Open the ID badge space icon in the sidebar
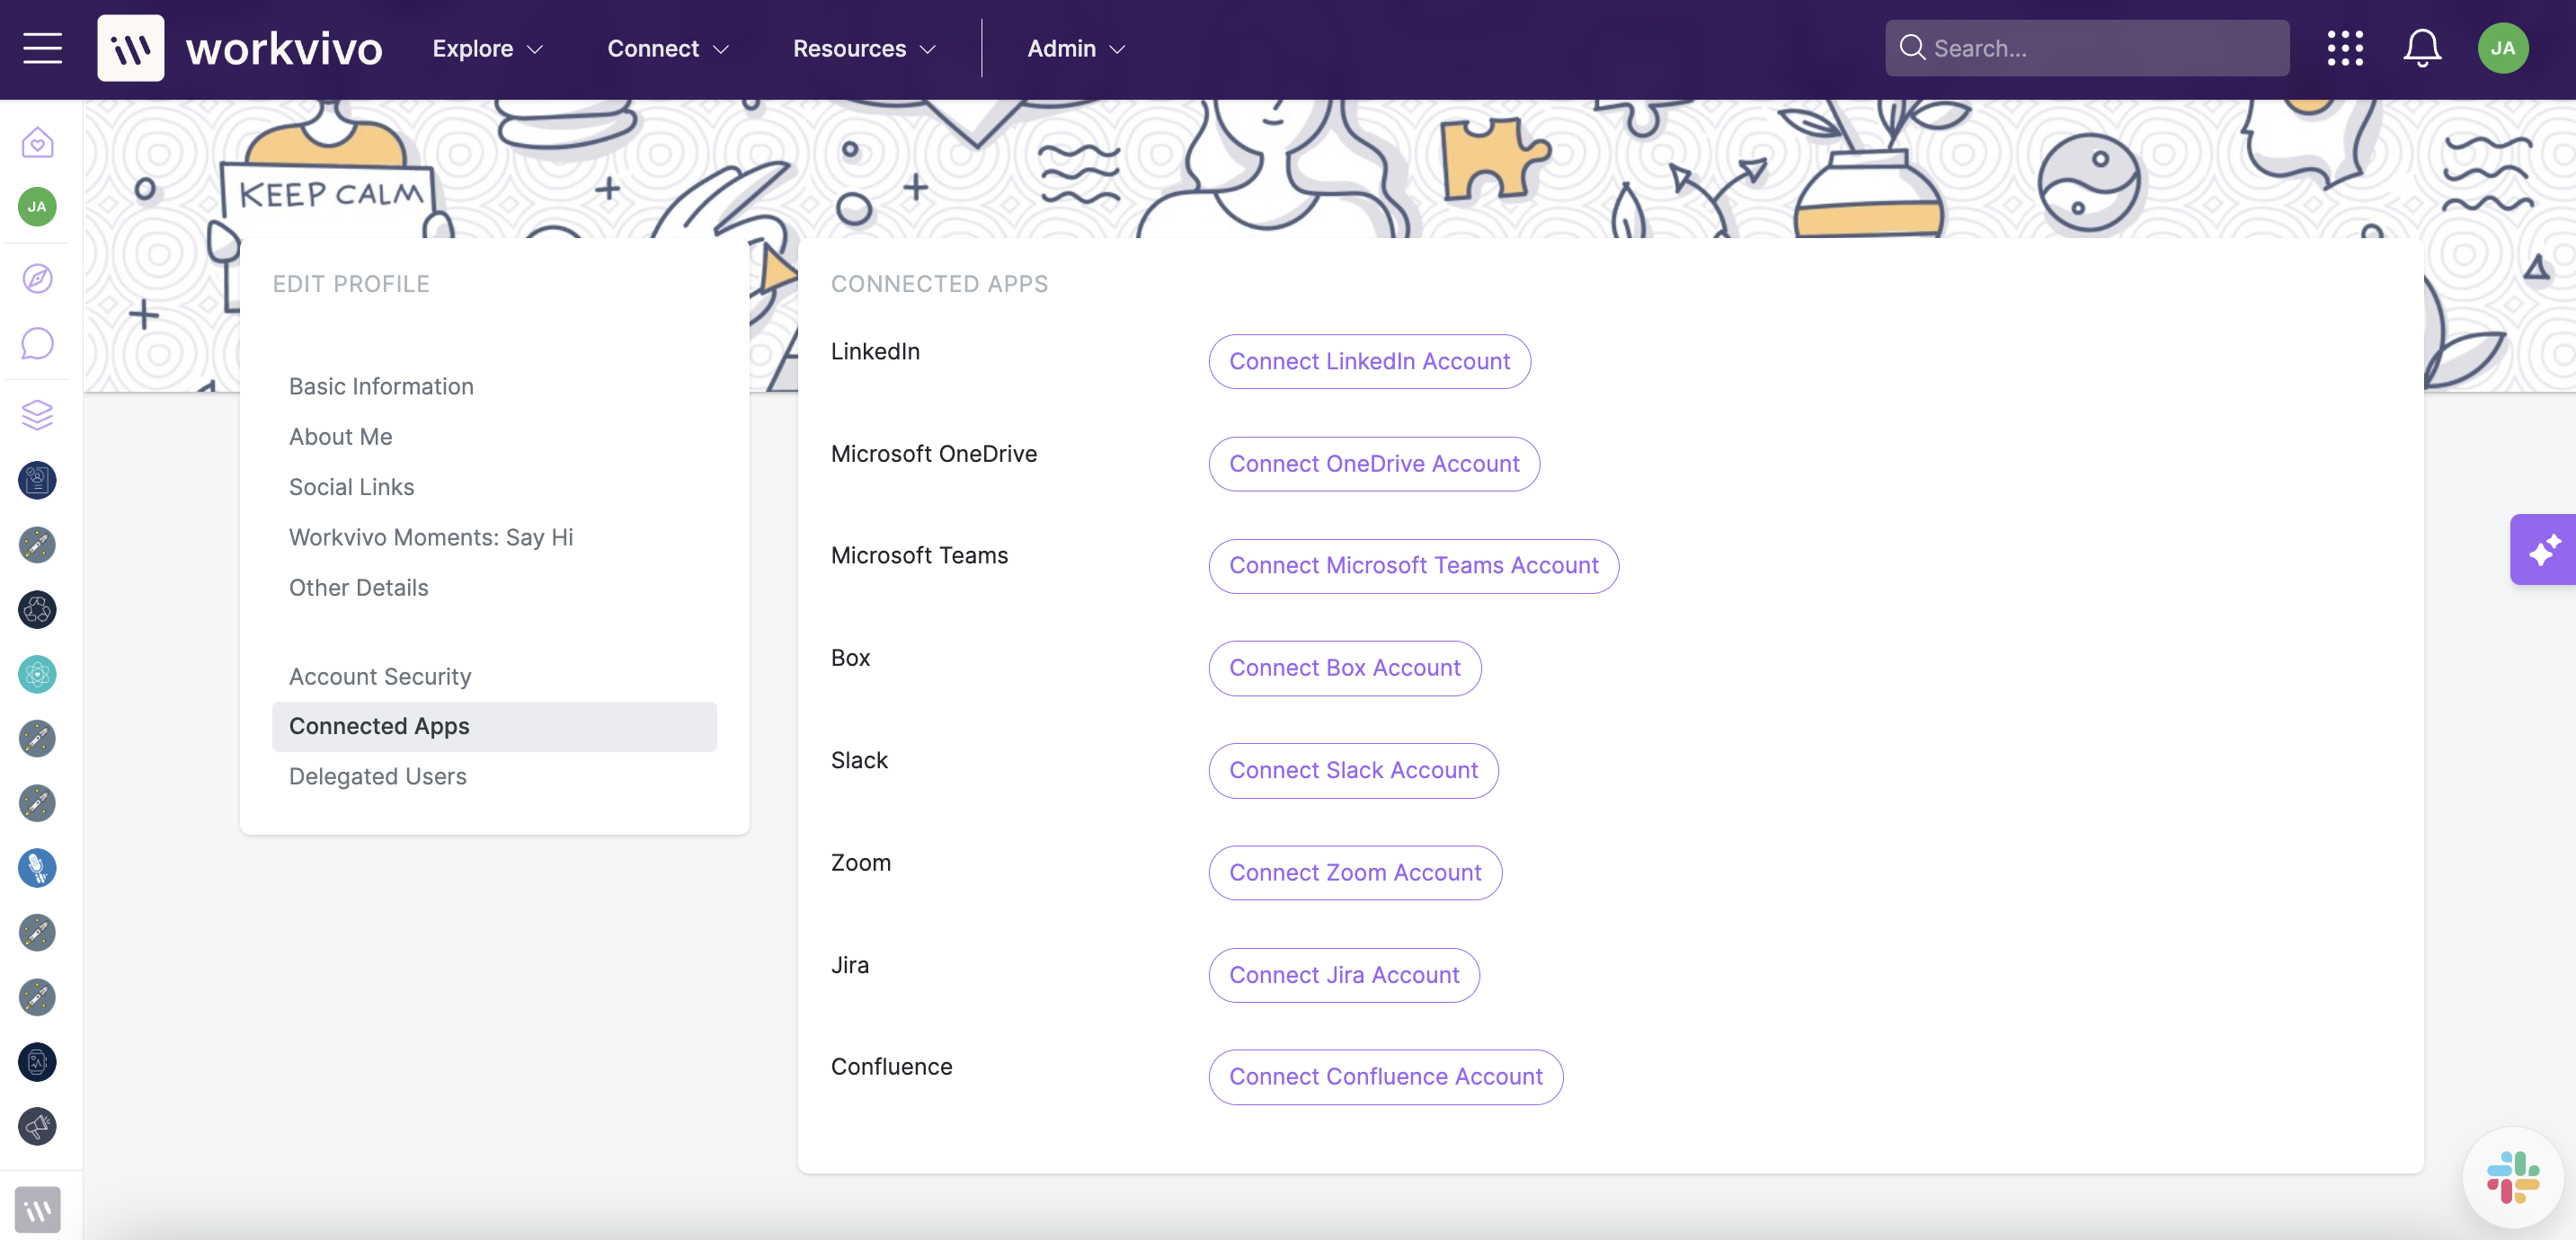 (37, 480)
